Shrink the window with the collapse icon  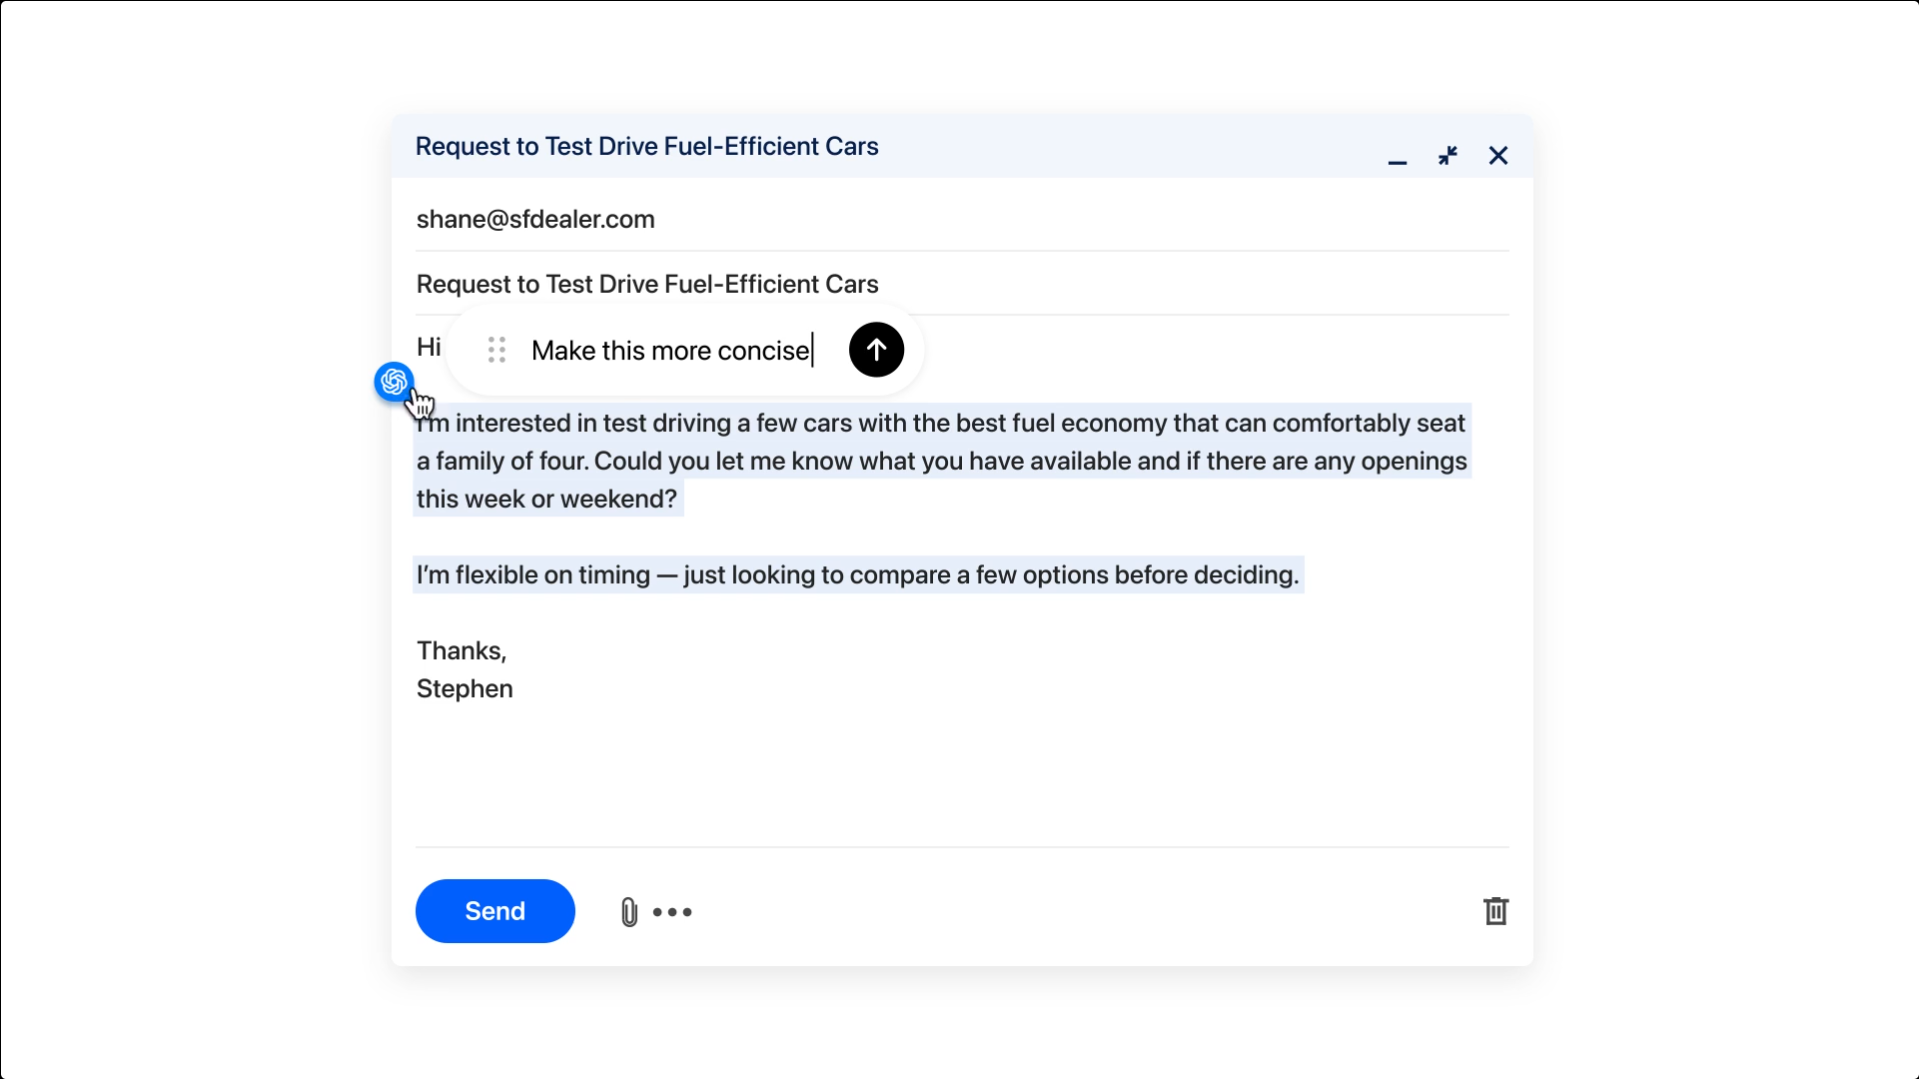1447,156
